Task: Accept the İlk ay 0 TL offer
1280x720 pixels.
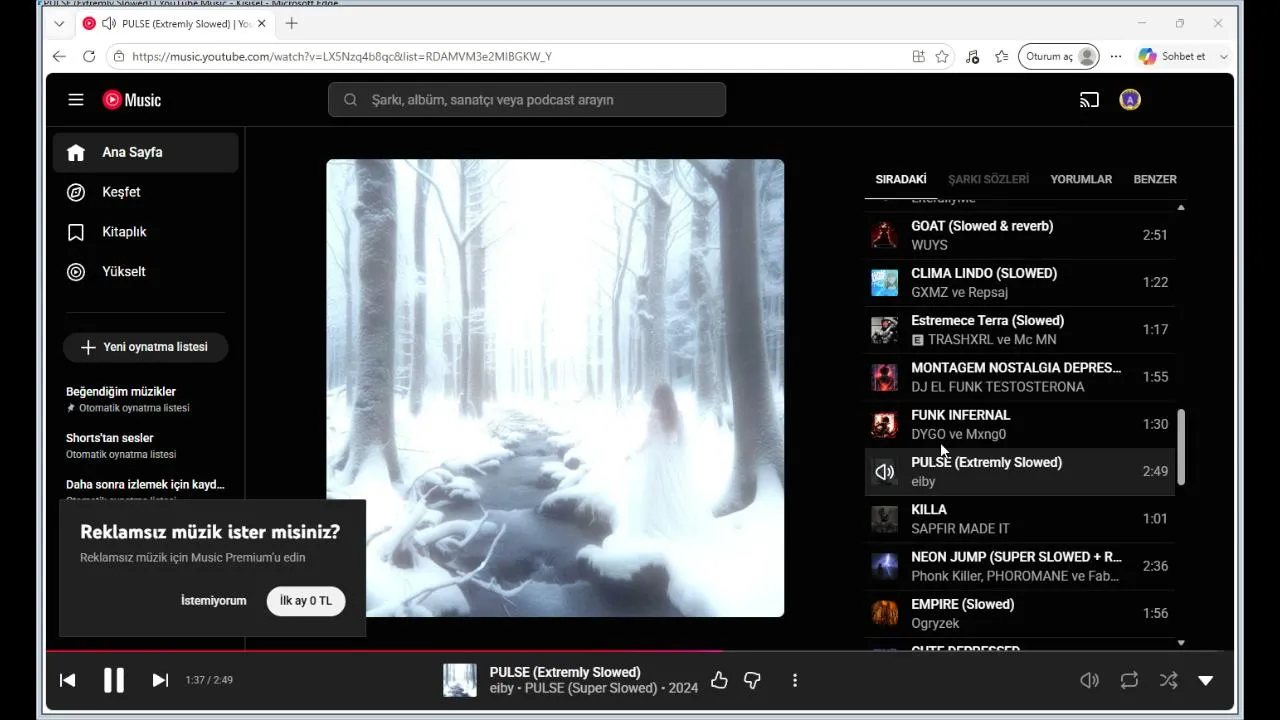Action: click(x=306, y=601)
